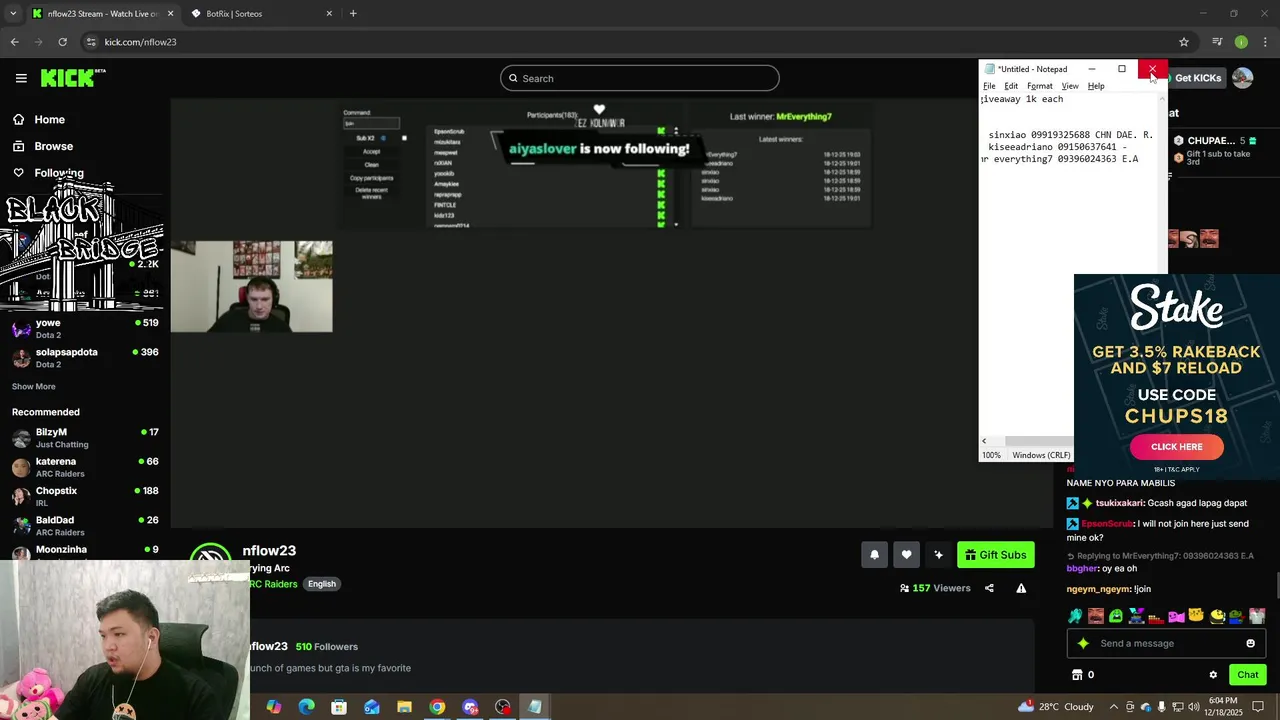Select the nflow23 Stream browser tab

102,14
